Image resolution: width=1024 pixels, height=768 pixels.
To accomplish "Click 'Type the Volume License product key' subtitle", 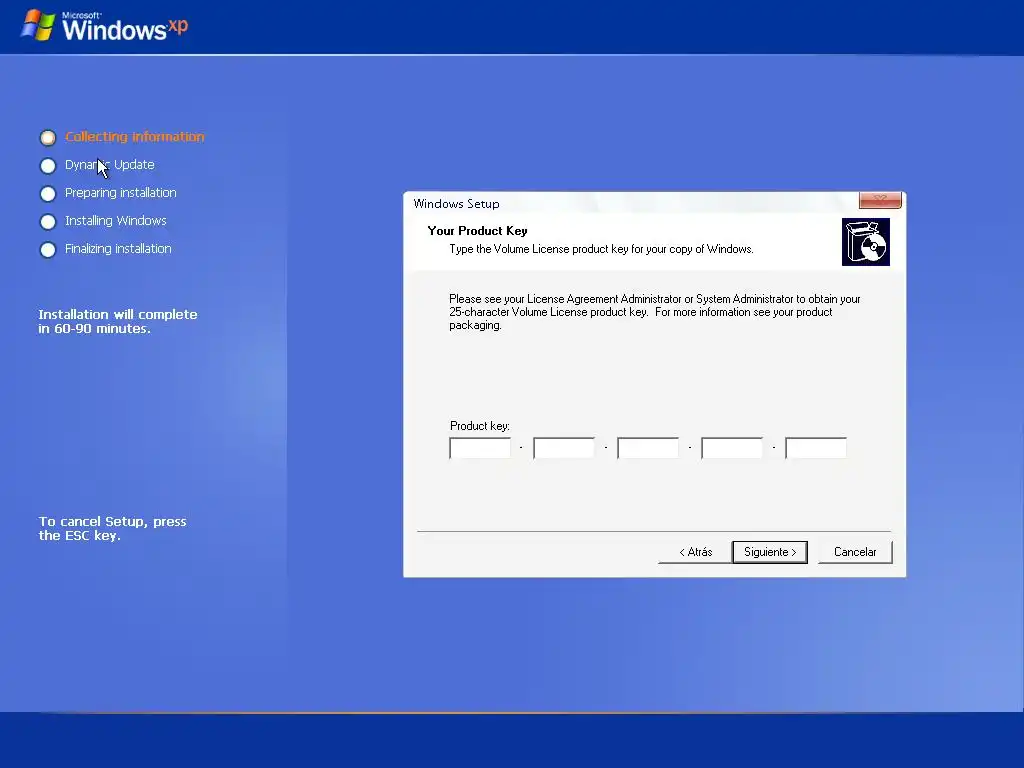I will click(601, 249).
